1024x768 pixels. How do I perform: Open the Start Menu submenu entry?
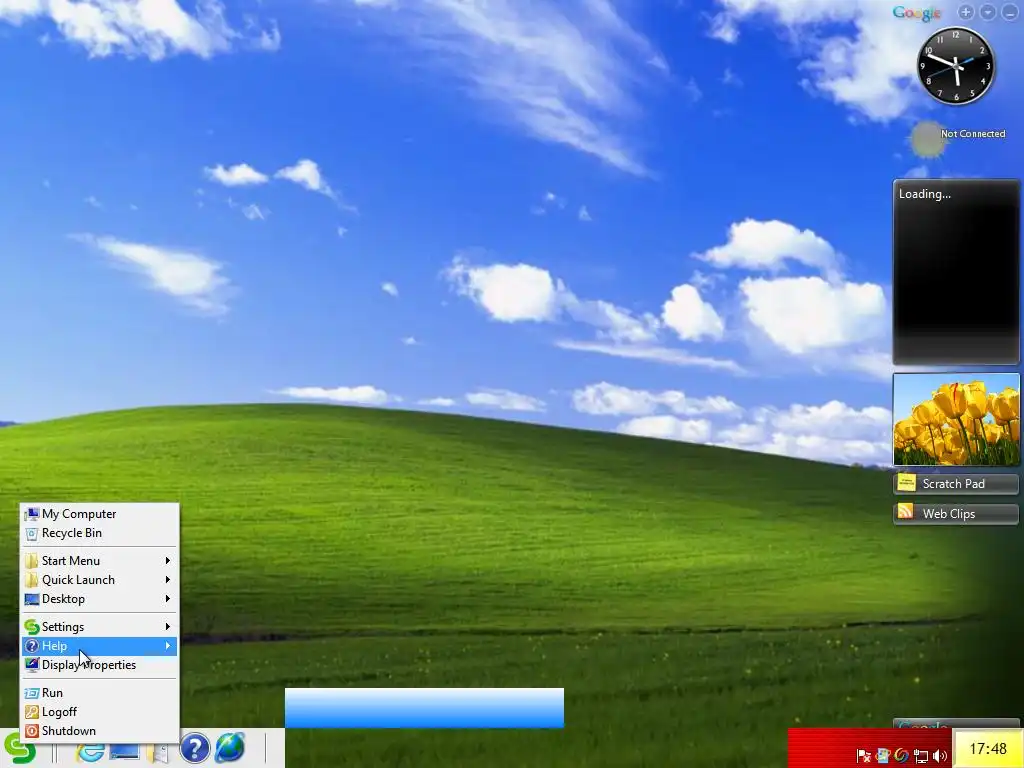pos(99,561)
